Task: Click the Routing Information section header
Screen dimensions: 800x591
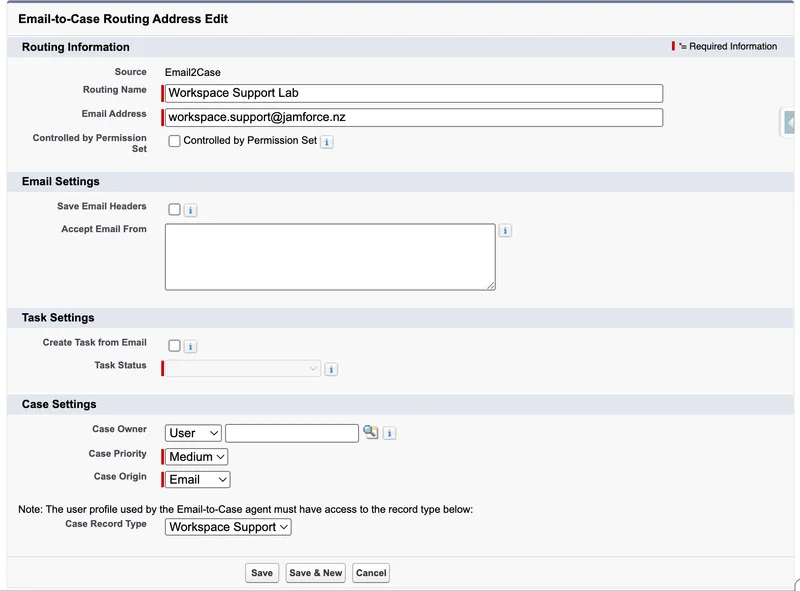Action: pos(76,47)
